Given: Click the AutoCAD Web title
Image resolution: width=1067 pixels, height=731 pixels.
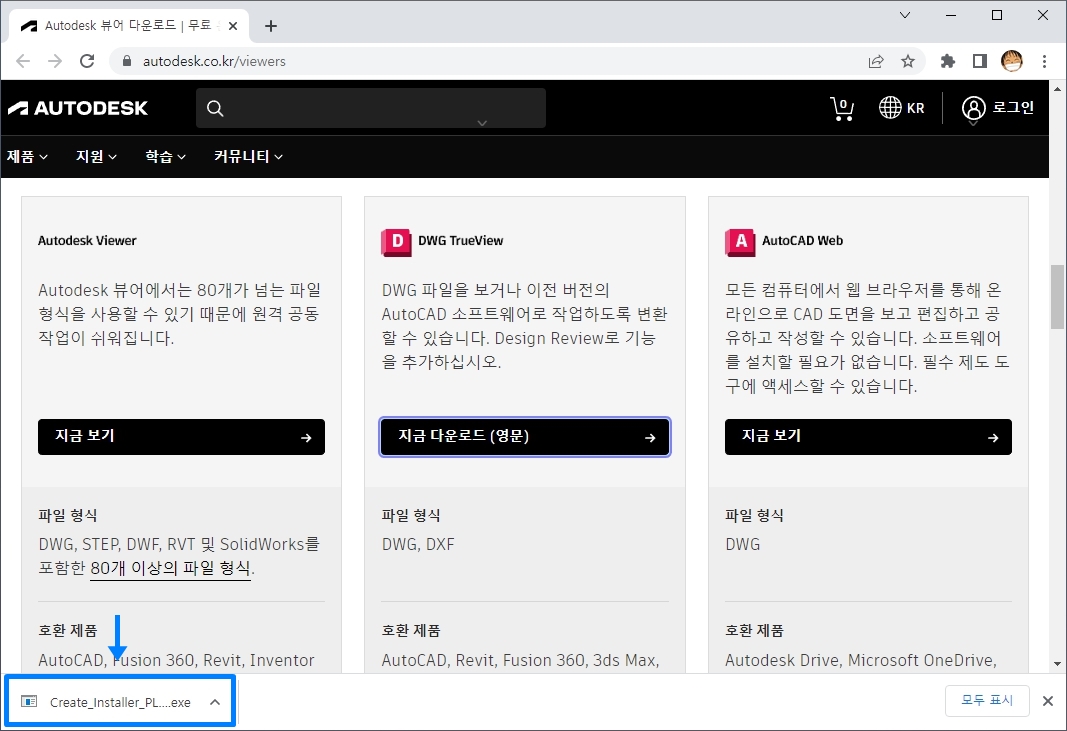Looking at the screenshot, I should 802,241.
